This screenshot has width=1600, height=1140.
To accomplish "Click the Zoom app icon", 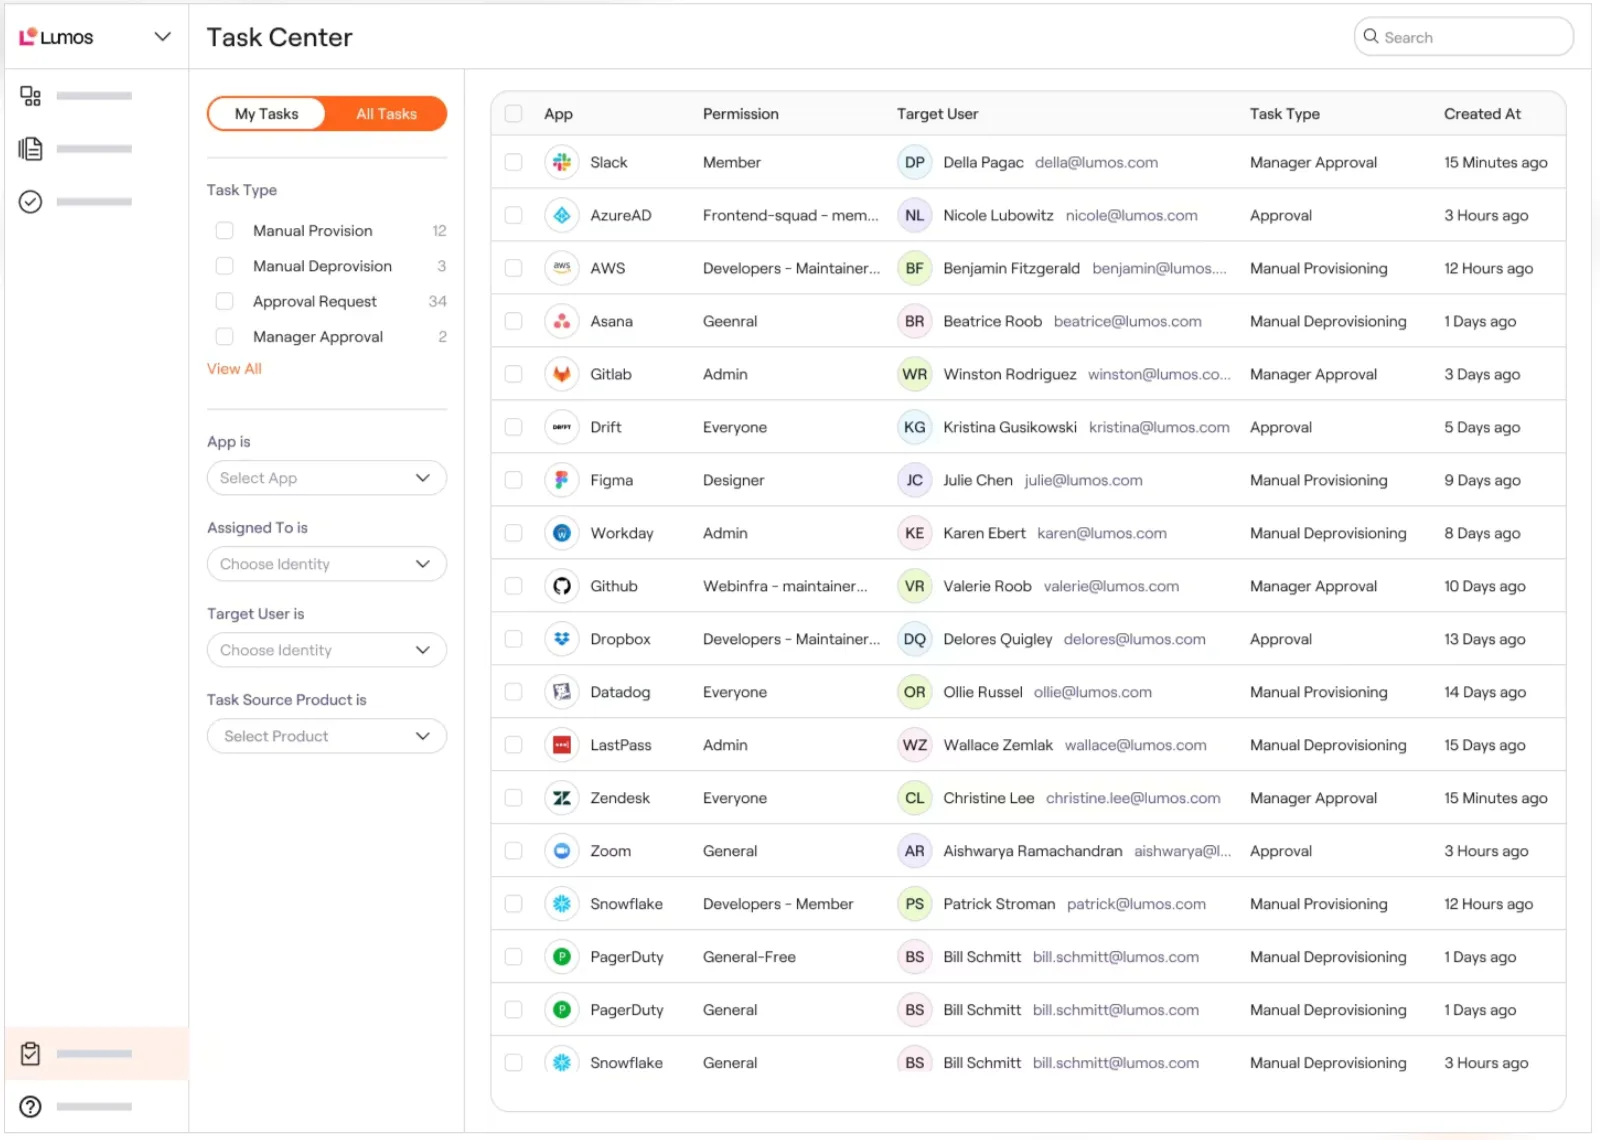I will point(562,851).
